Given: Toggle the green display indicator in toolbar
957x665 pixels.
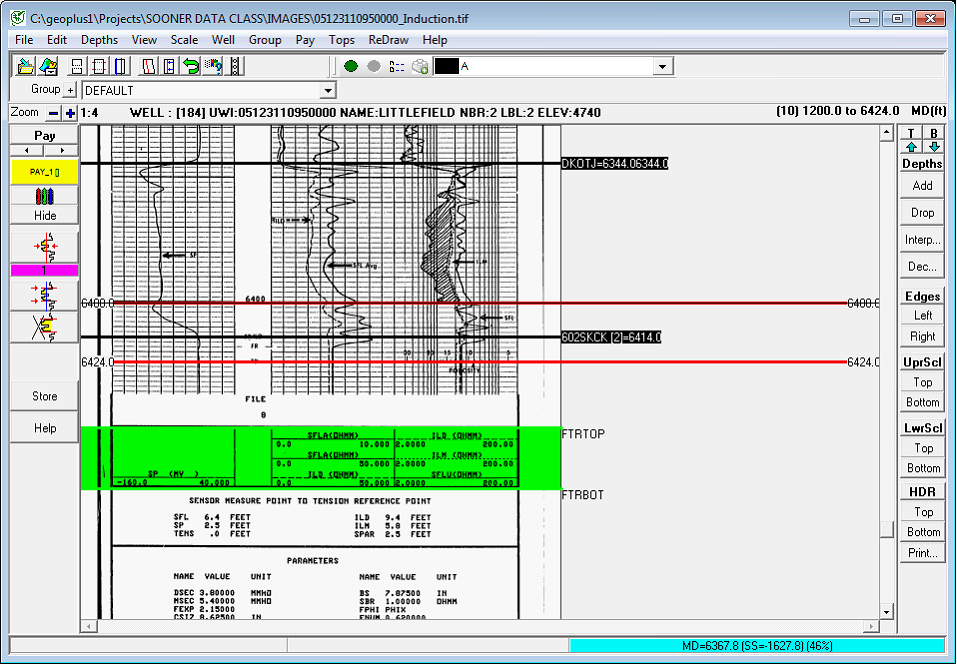Looking at the screenshot, I should click(x=349, y=66).
